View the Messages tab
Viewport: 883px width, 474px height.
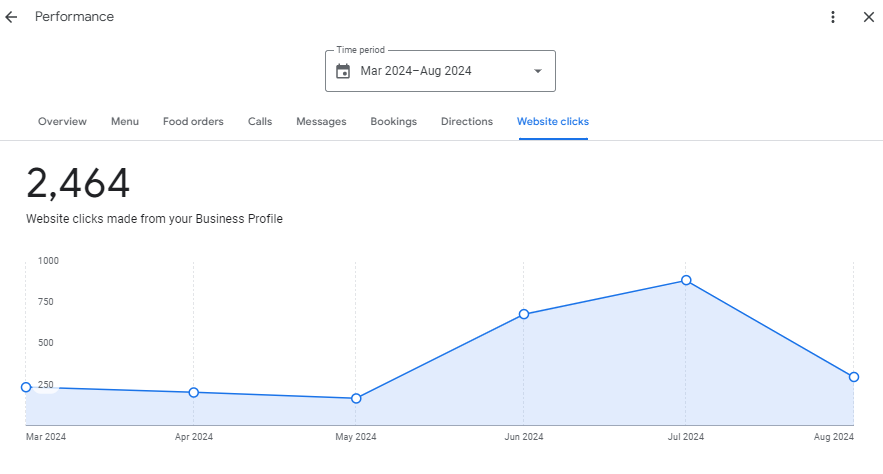[321, 122]
